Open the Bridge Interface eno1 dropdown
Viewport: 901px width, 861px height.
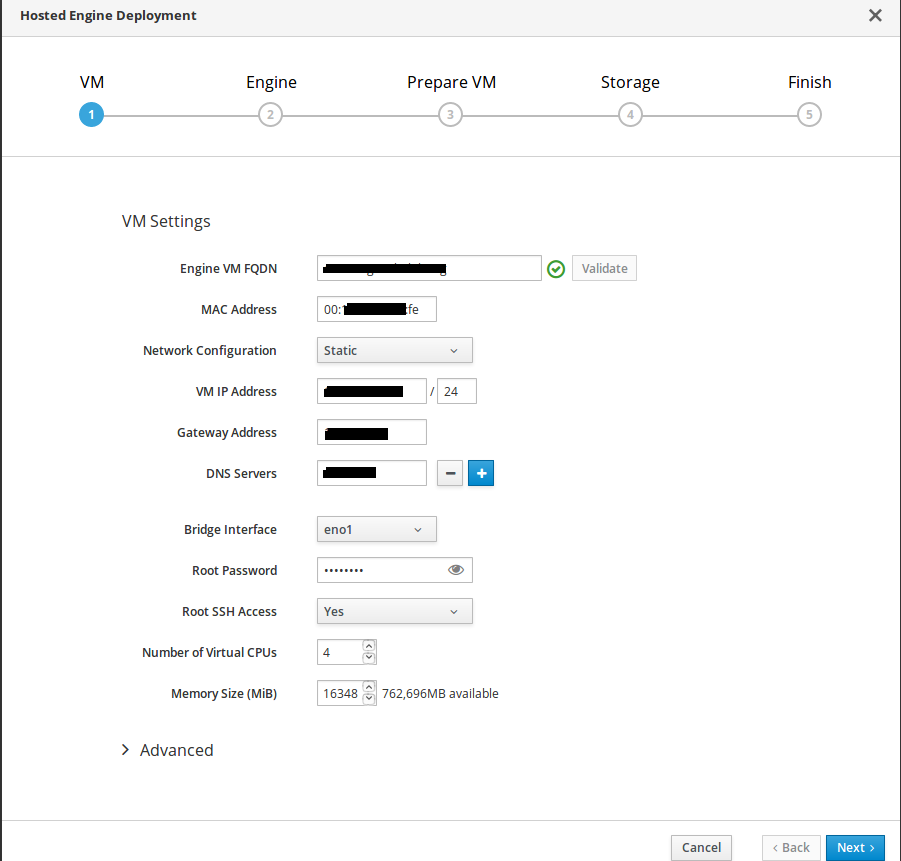pyautogui.click(x=376, y=529)
